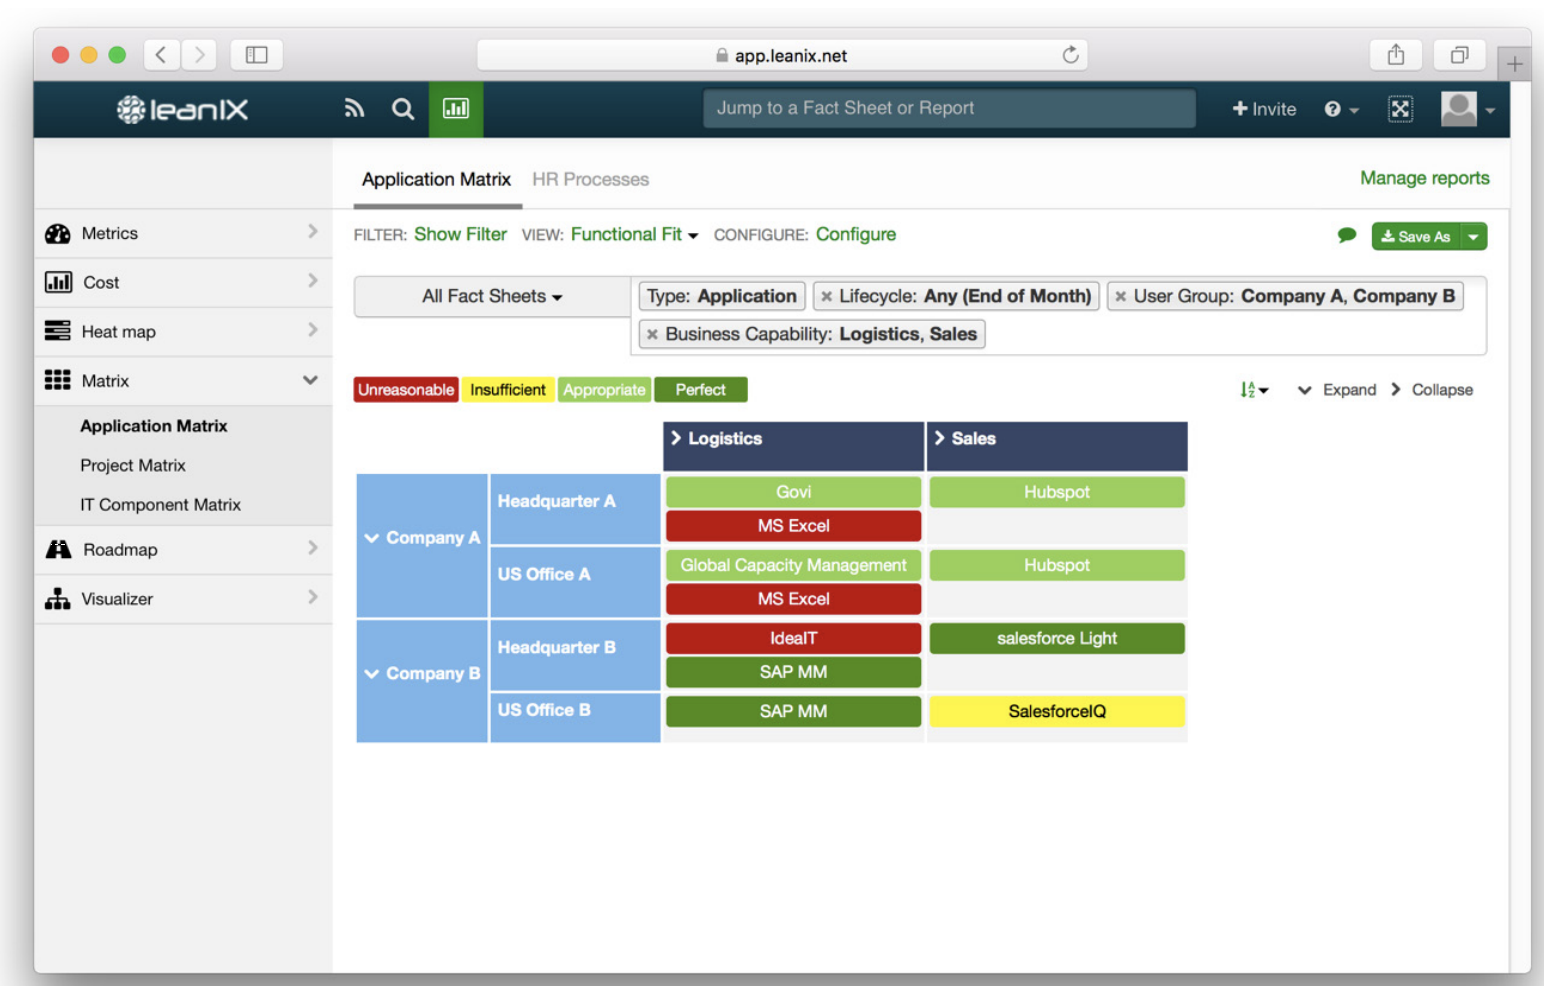Image resolution: width=1544 pixels, height=986 pixels.
Task: Select the Appropriate legend swatch
Action: [604, 389]
